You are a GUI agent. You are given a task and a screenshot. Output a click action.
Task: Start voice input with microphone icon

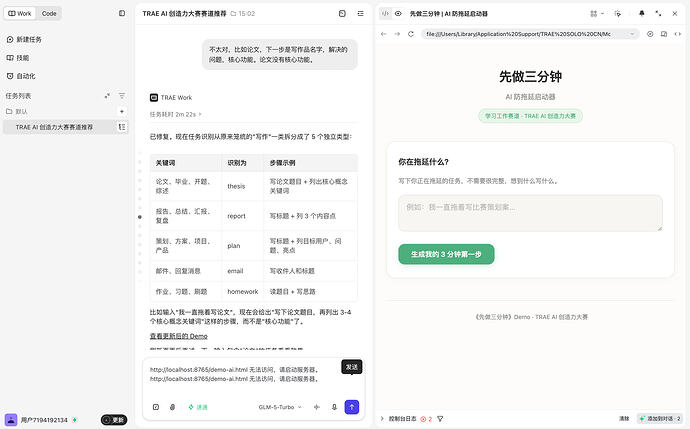(x=334, y=407)
